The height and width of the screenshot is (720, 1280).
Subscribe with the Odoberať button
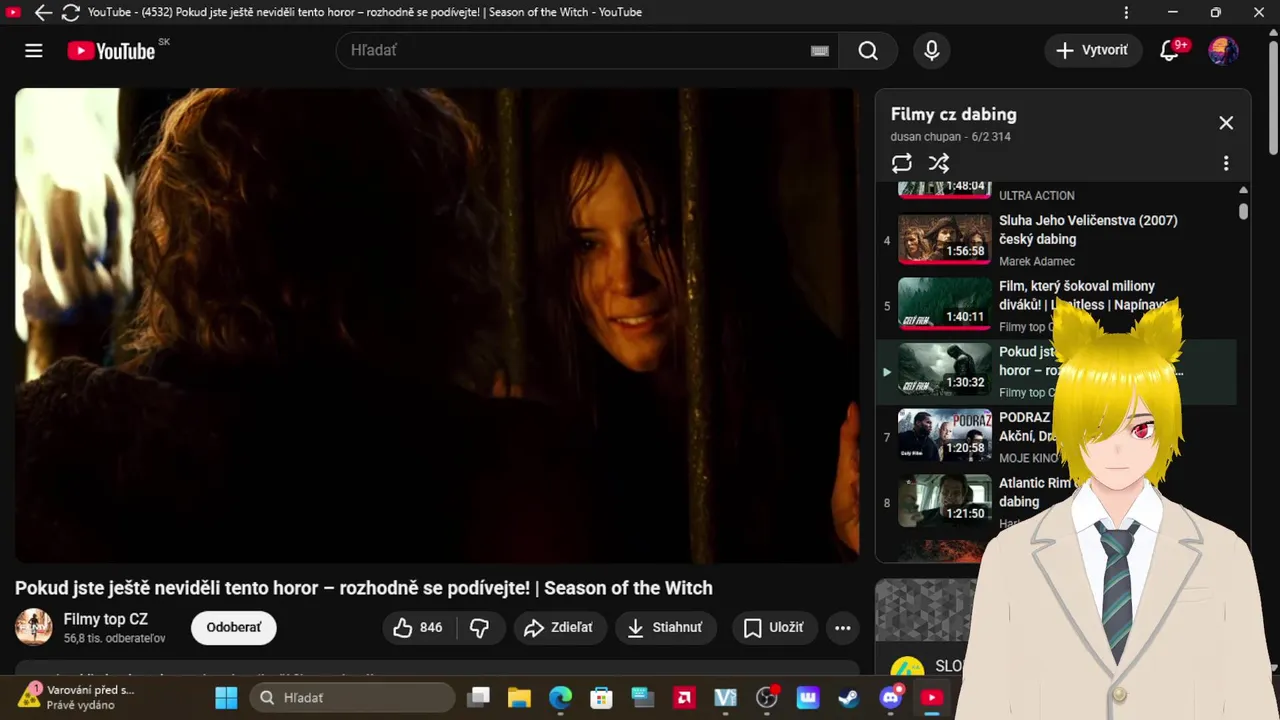pos(234,627)
